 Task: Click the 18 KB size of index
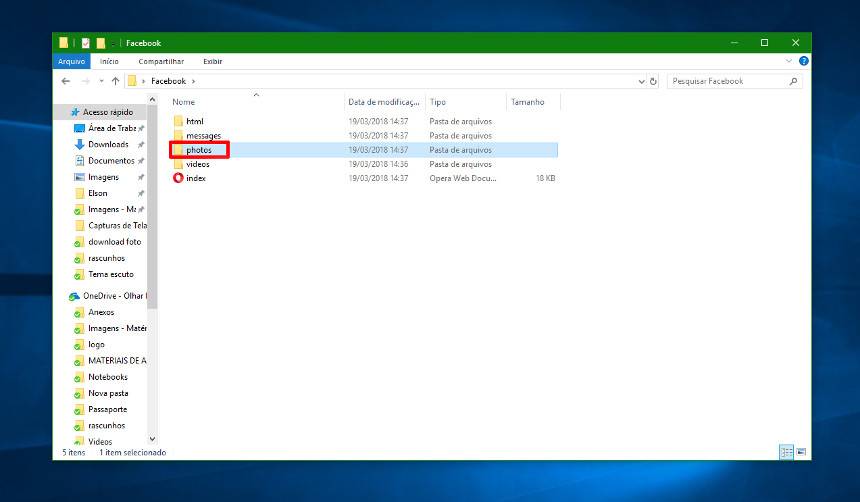click(545, 178)
